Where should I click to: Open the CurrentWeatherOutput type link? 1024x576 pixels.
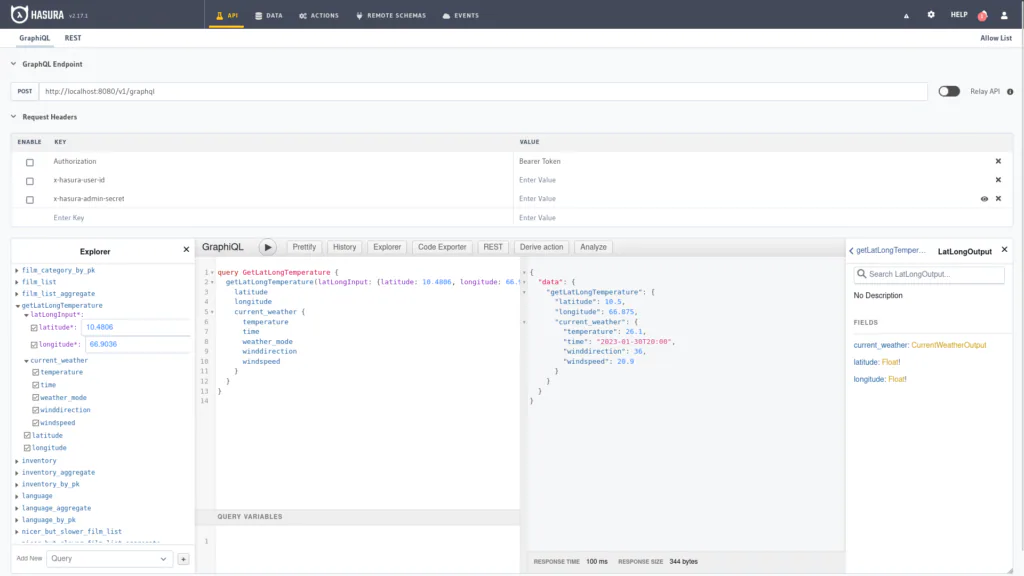click(x=948, y=345)
